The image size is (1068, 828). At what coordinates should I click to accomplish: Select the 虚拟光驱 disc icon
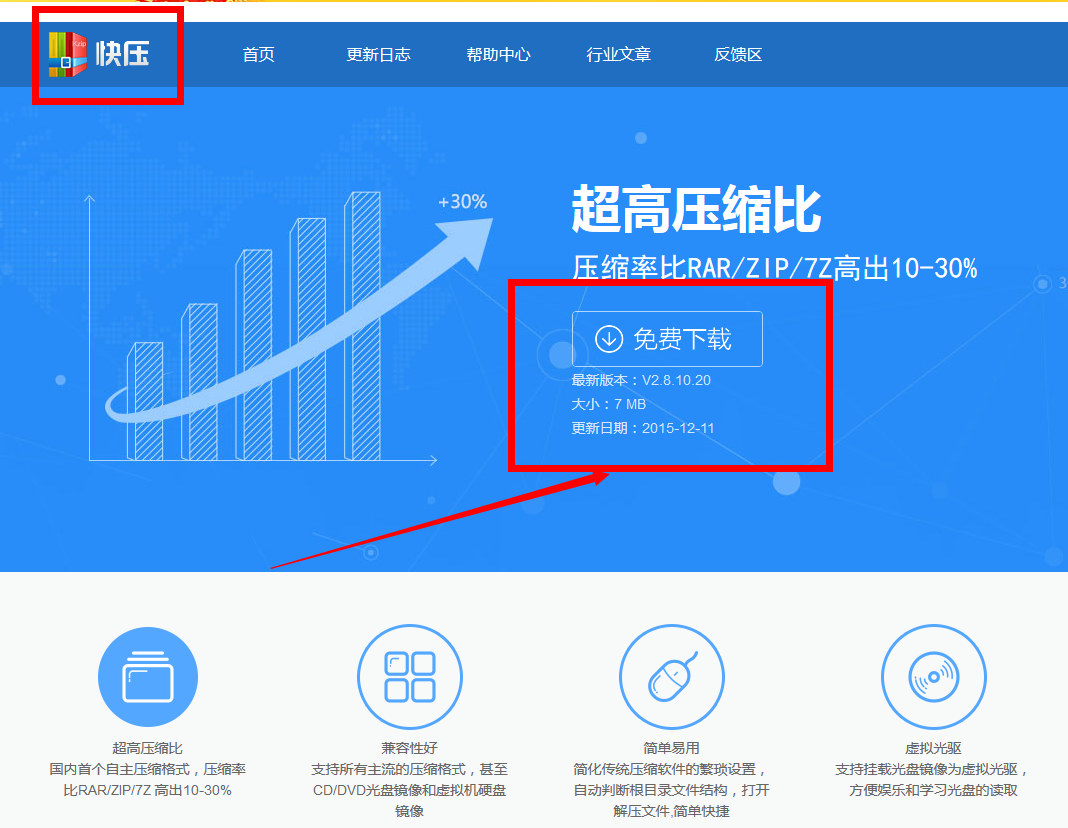934,677
